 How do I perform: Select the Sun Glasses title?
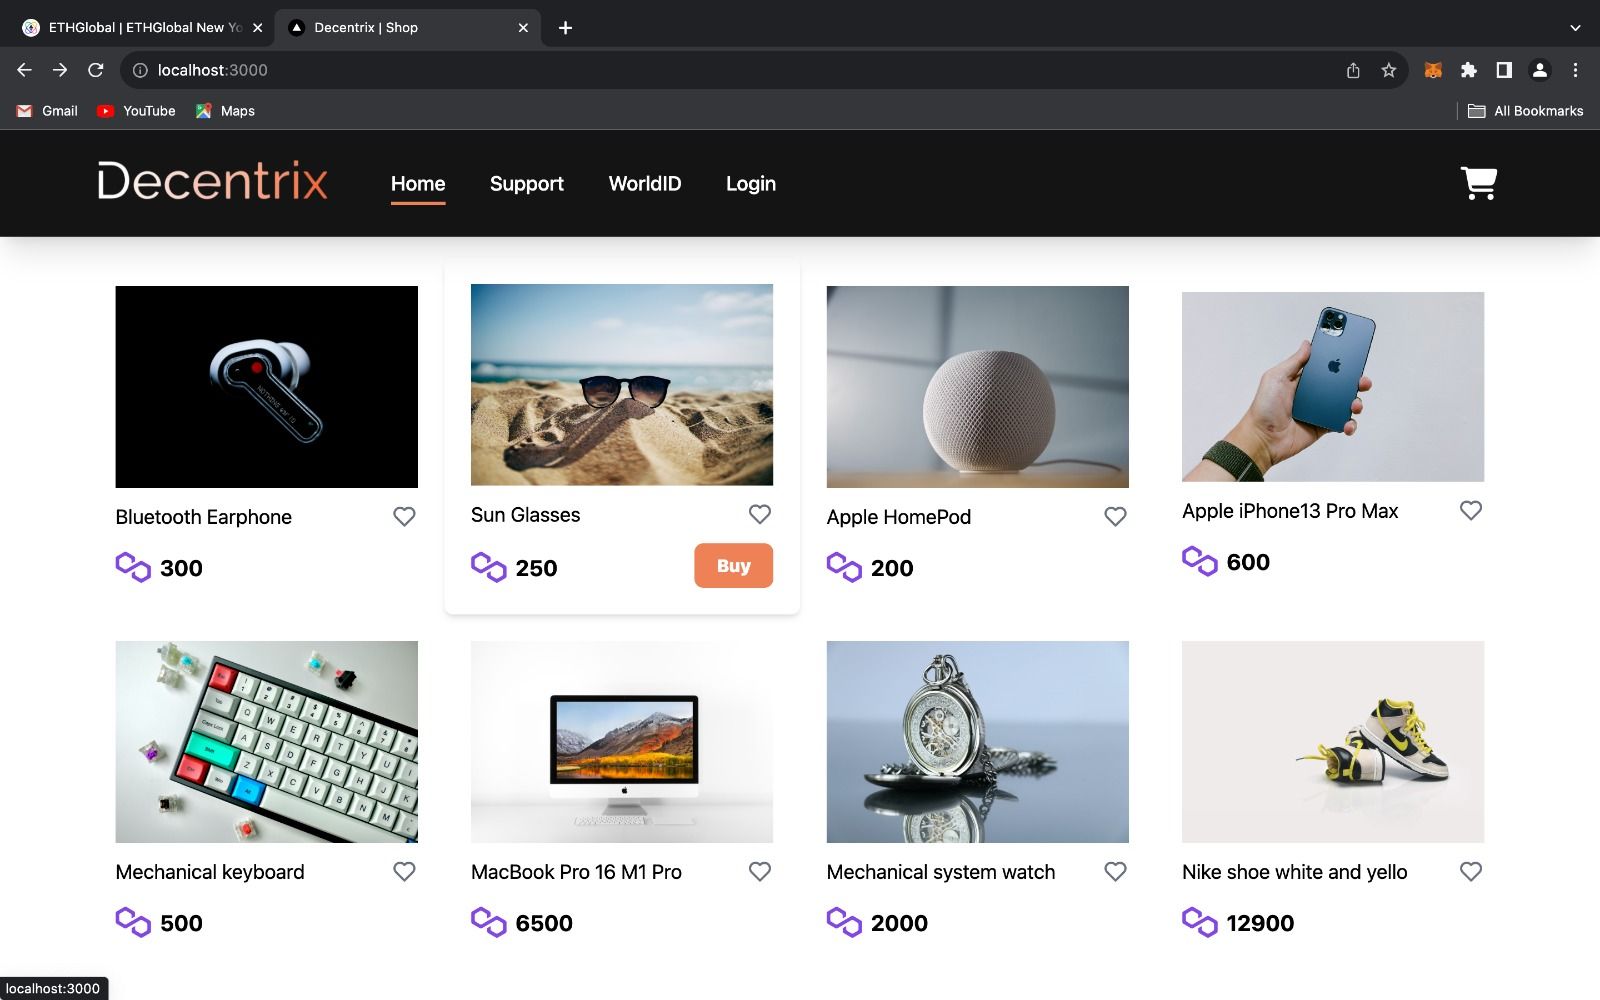tap(526, 515)
